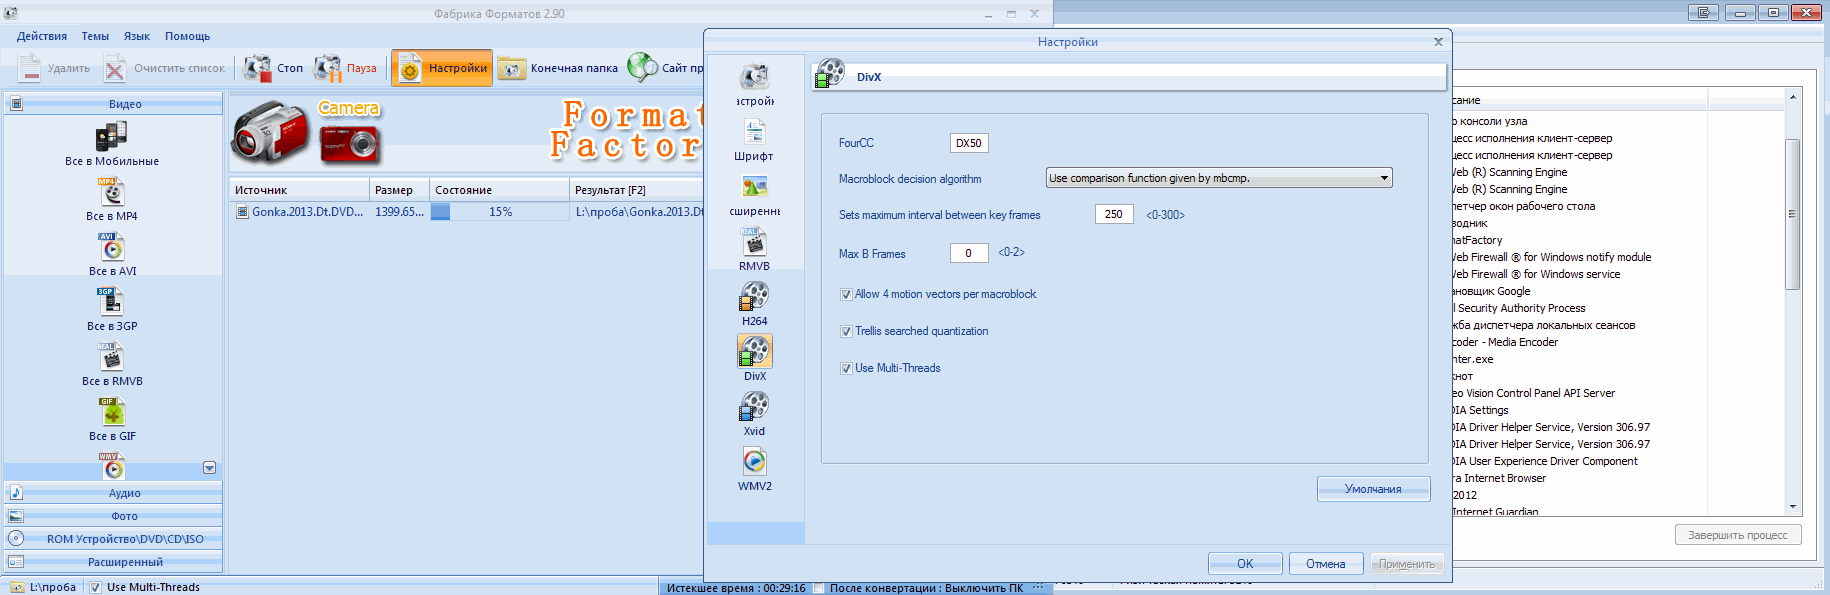1830x595 pixels.
Task: Toggle 'Trellis searched quantization' checkbox
Action: [846, 331]
